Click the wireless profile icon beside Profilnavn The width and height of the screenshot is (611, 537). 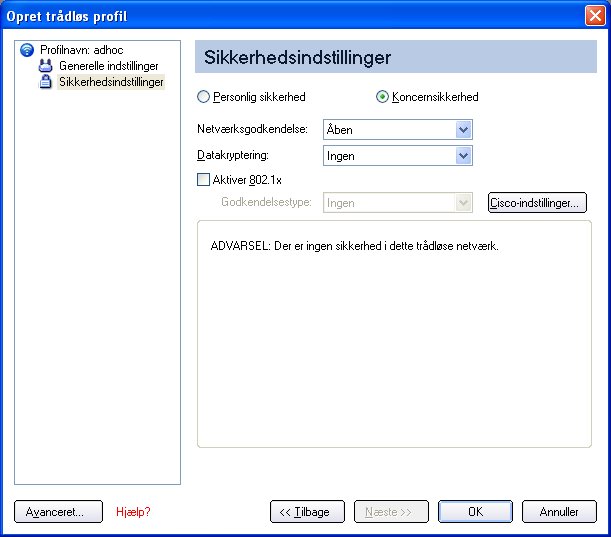point(27,50)
